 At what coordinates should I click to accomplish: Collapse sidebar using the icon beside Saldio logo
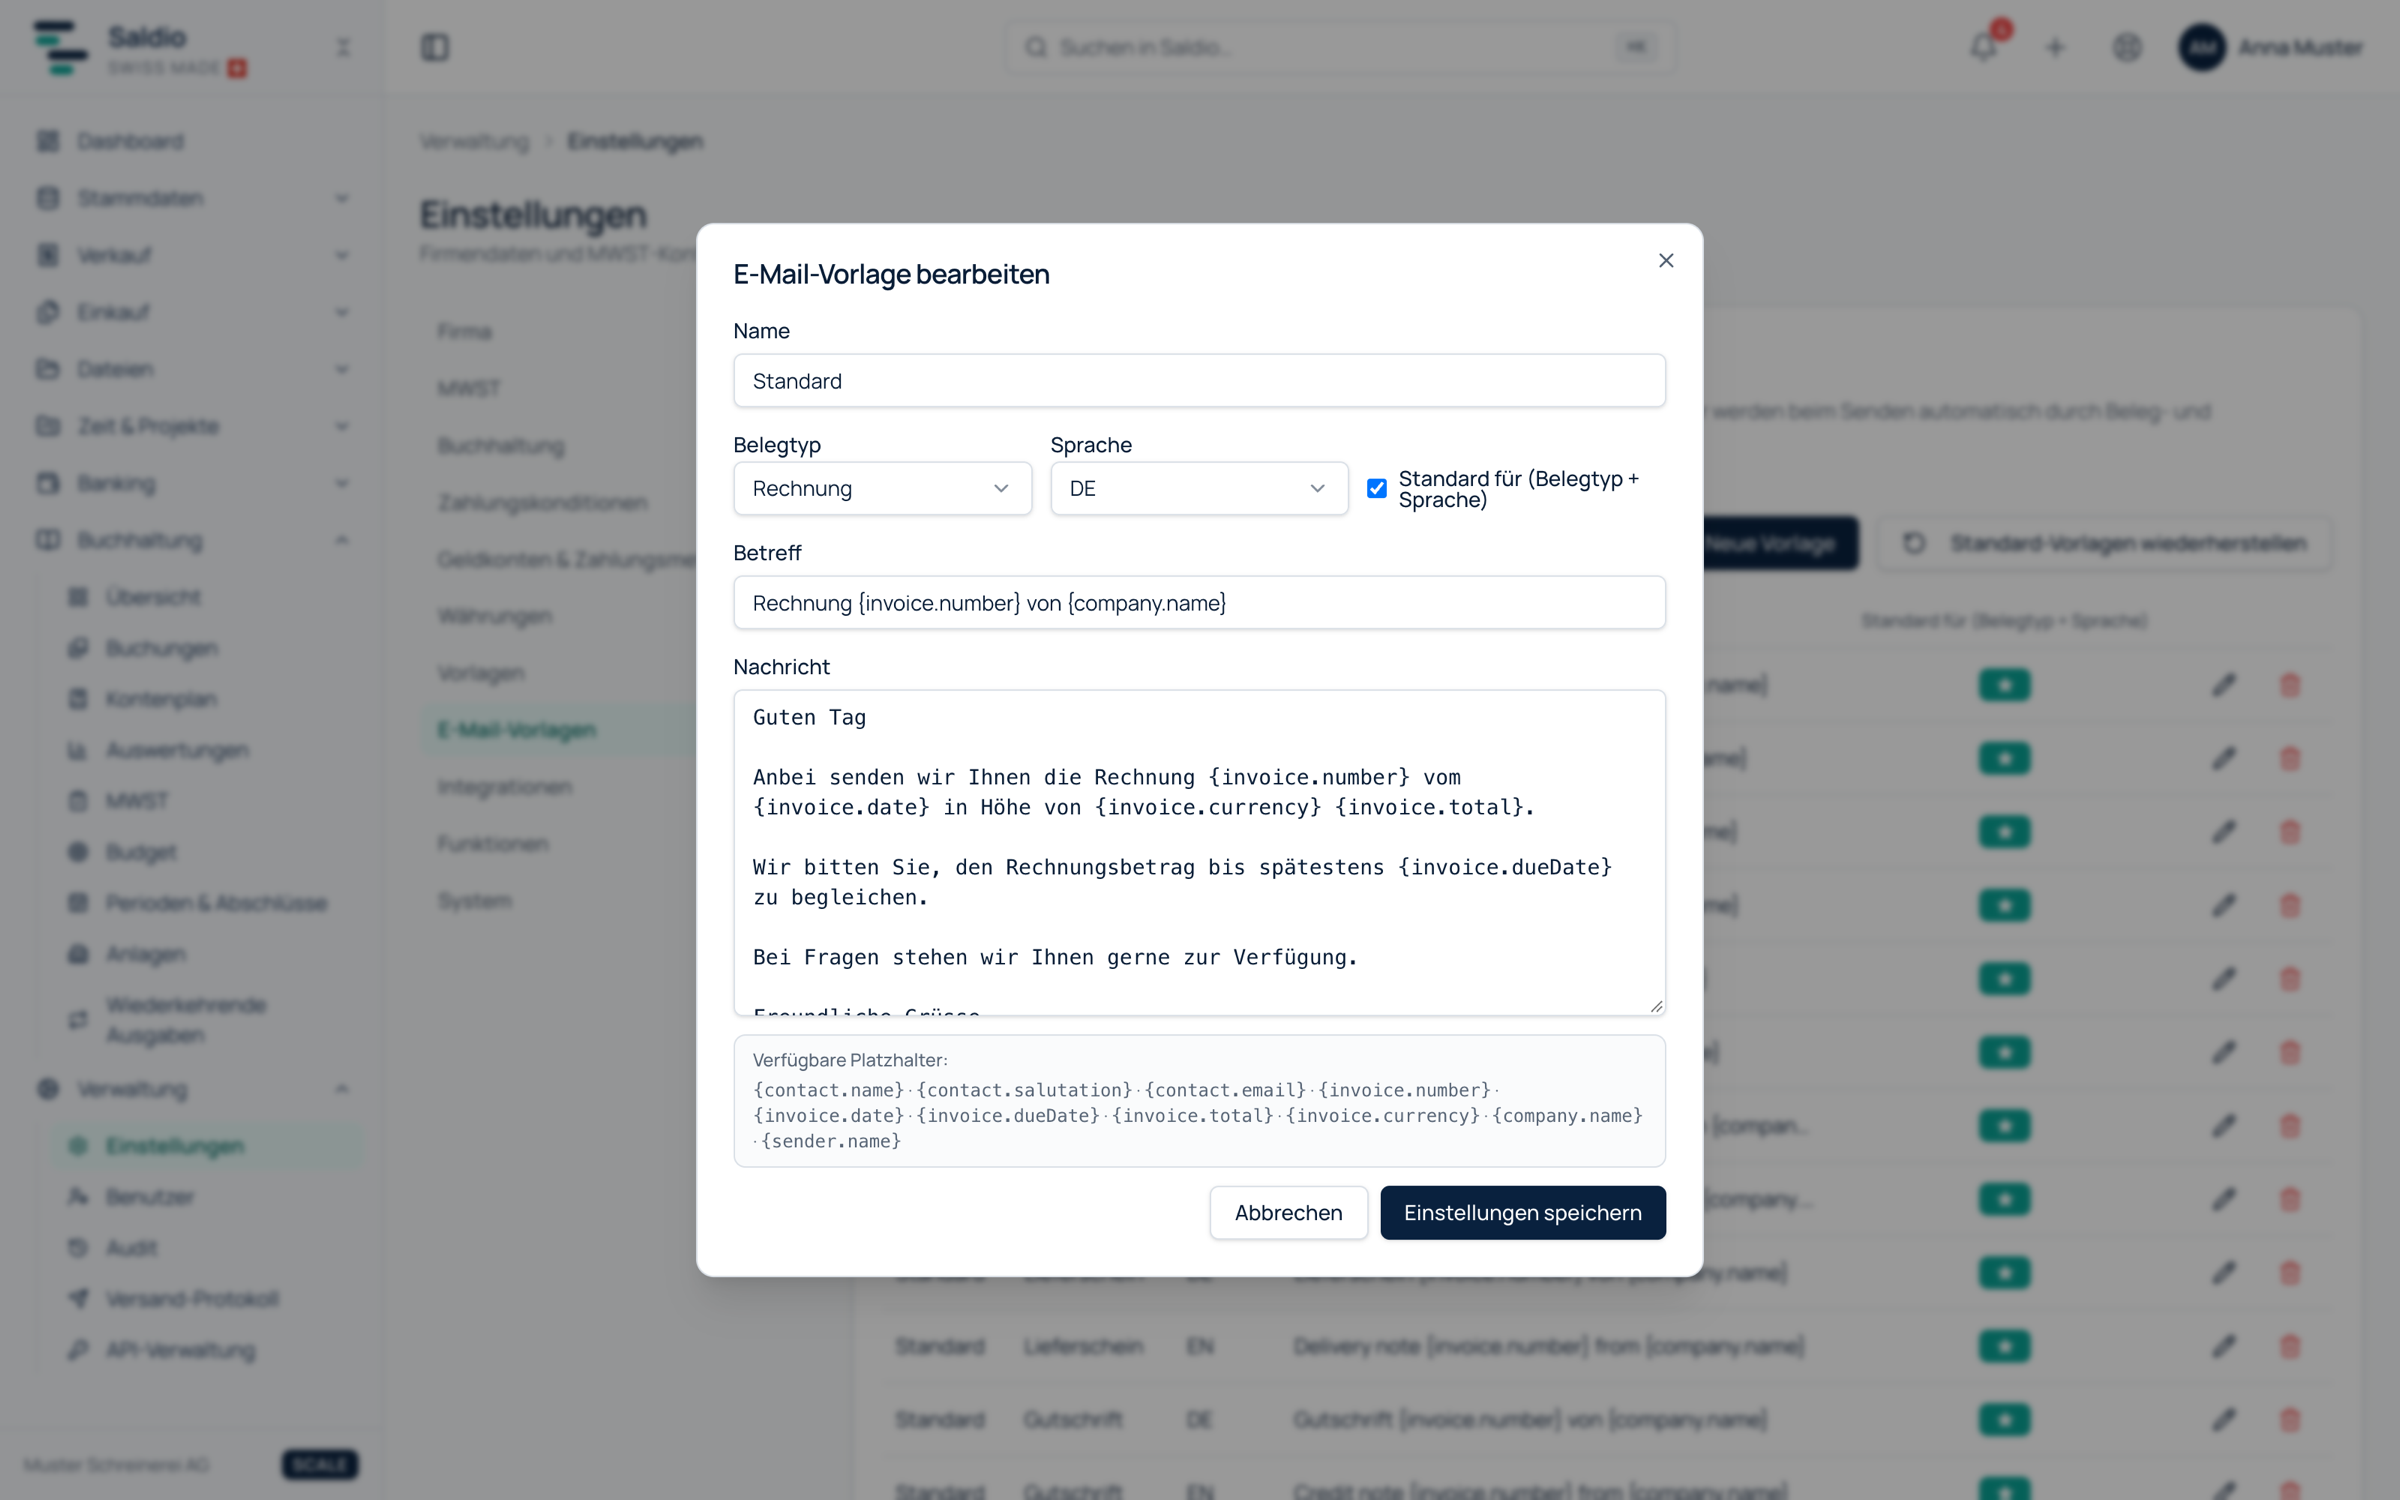click(x=343, y=47)
